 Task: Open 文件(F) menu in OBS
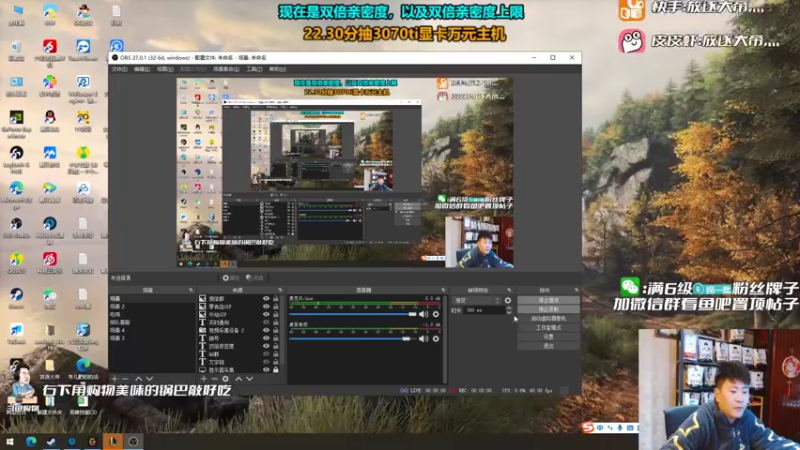coord(119,69)
